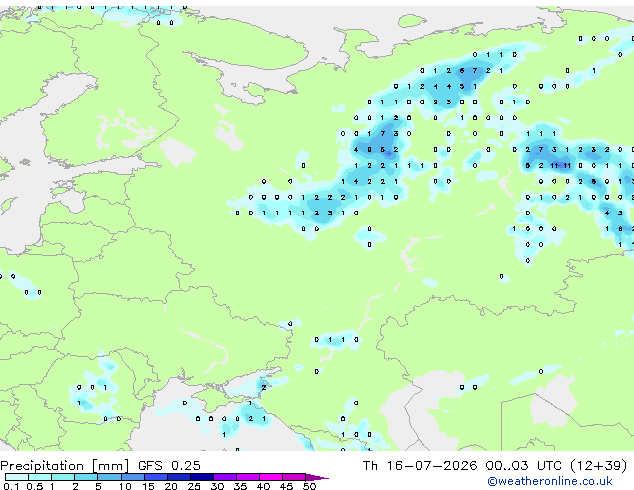
Task: Click the '20' legend scale label
Action: coord(171,486)
